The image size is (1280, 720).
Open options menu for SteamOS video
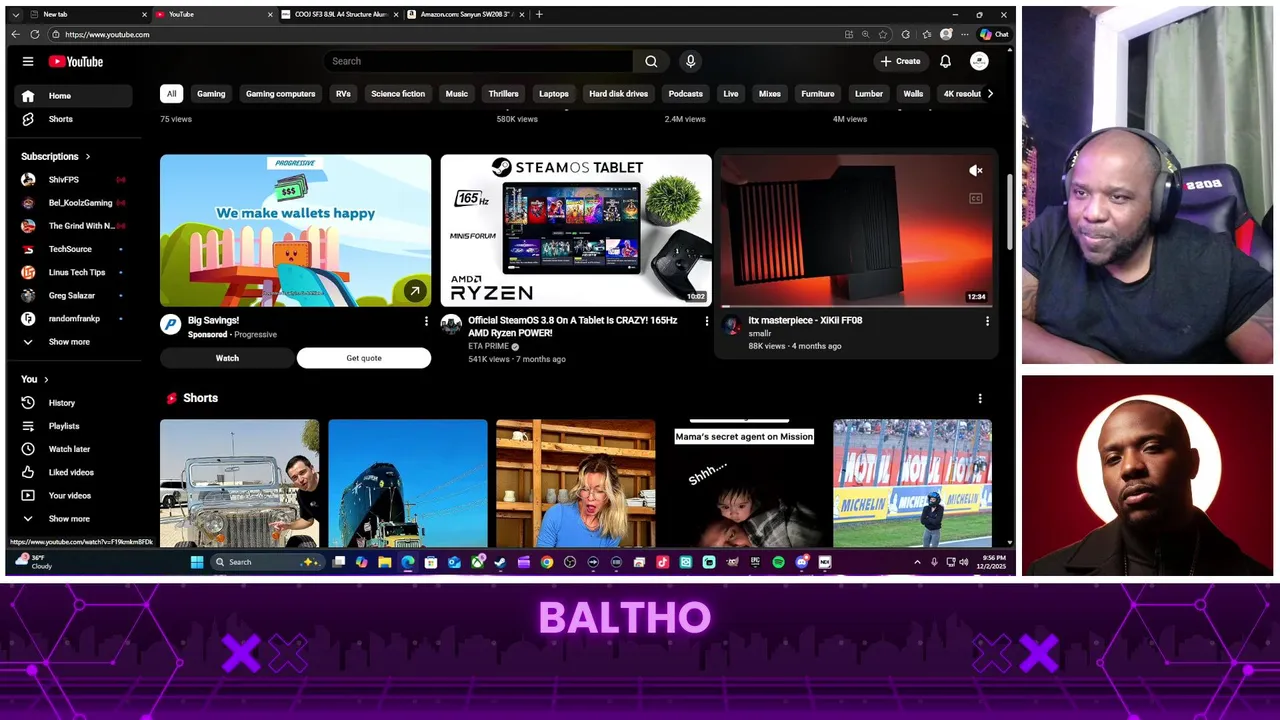tap(707, 321)
